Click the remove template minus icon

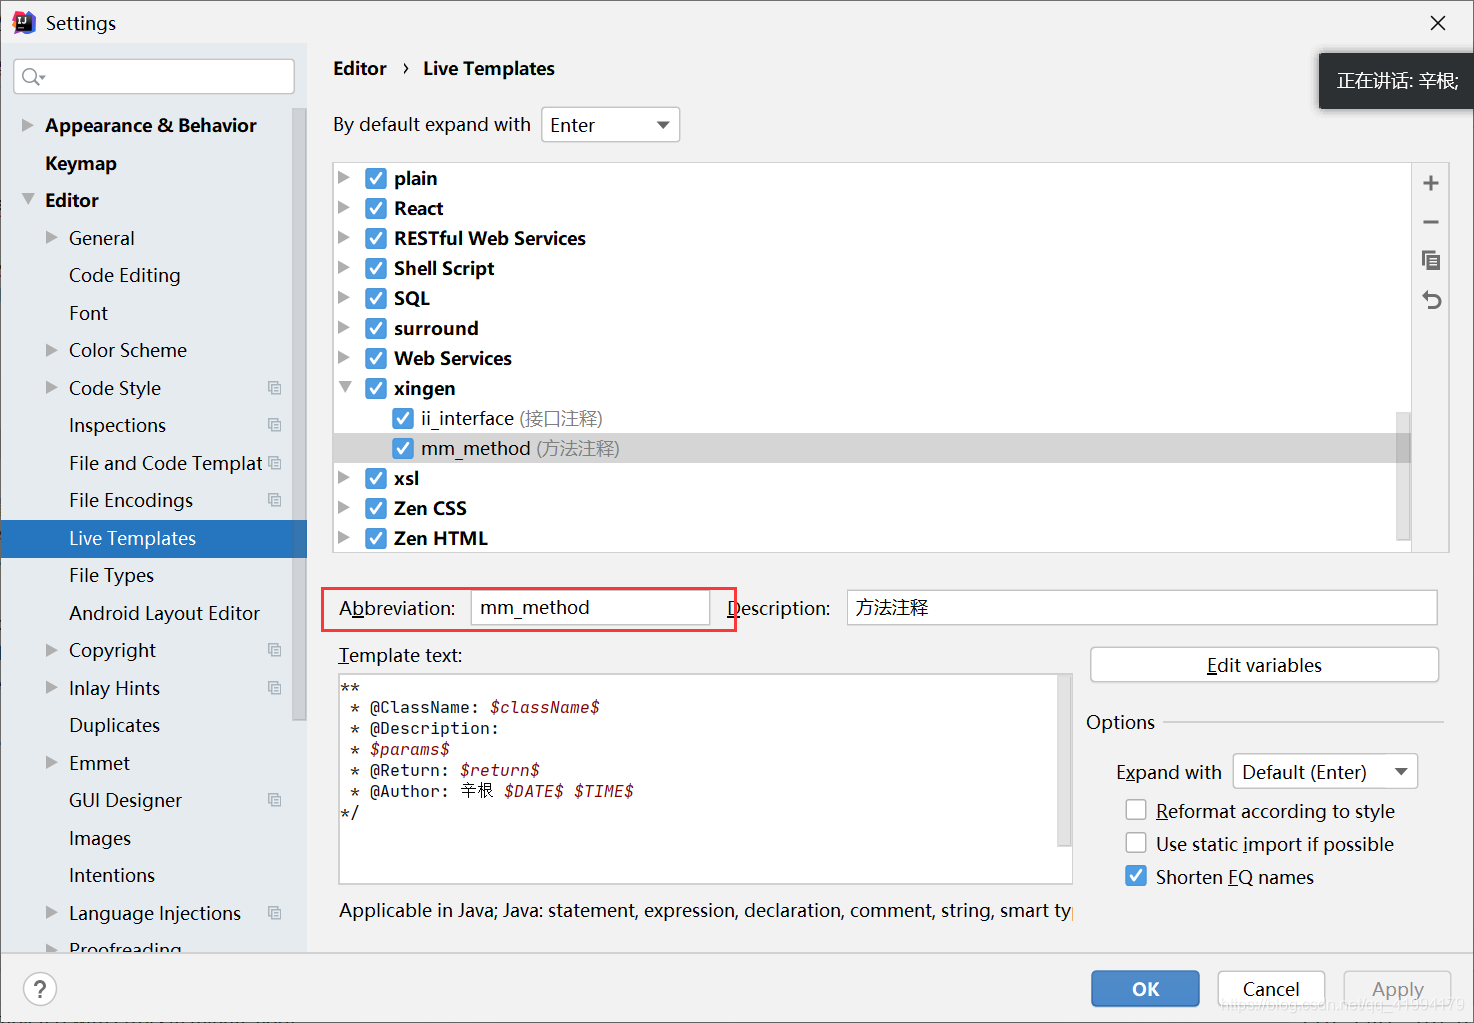(1431, 222)
